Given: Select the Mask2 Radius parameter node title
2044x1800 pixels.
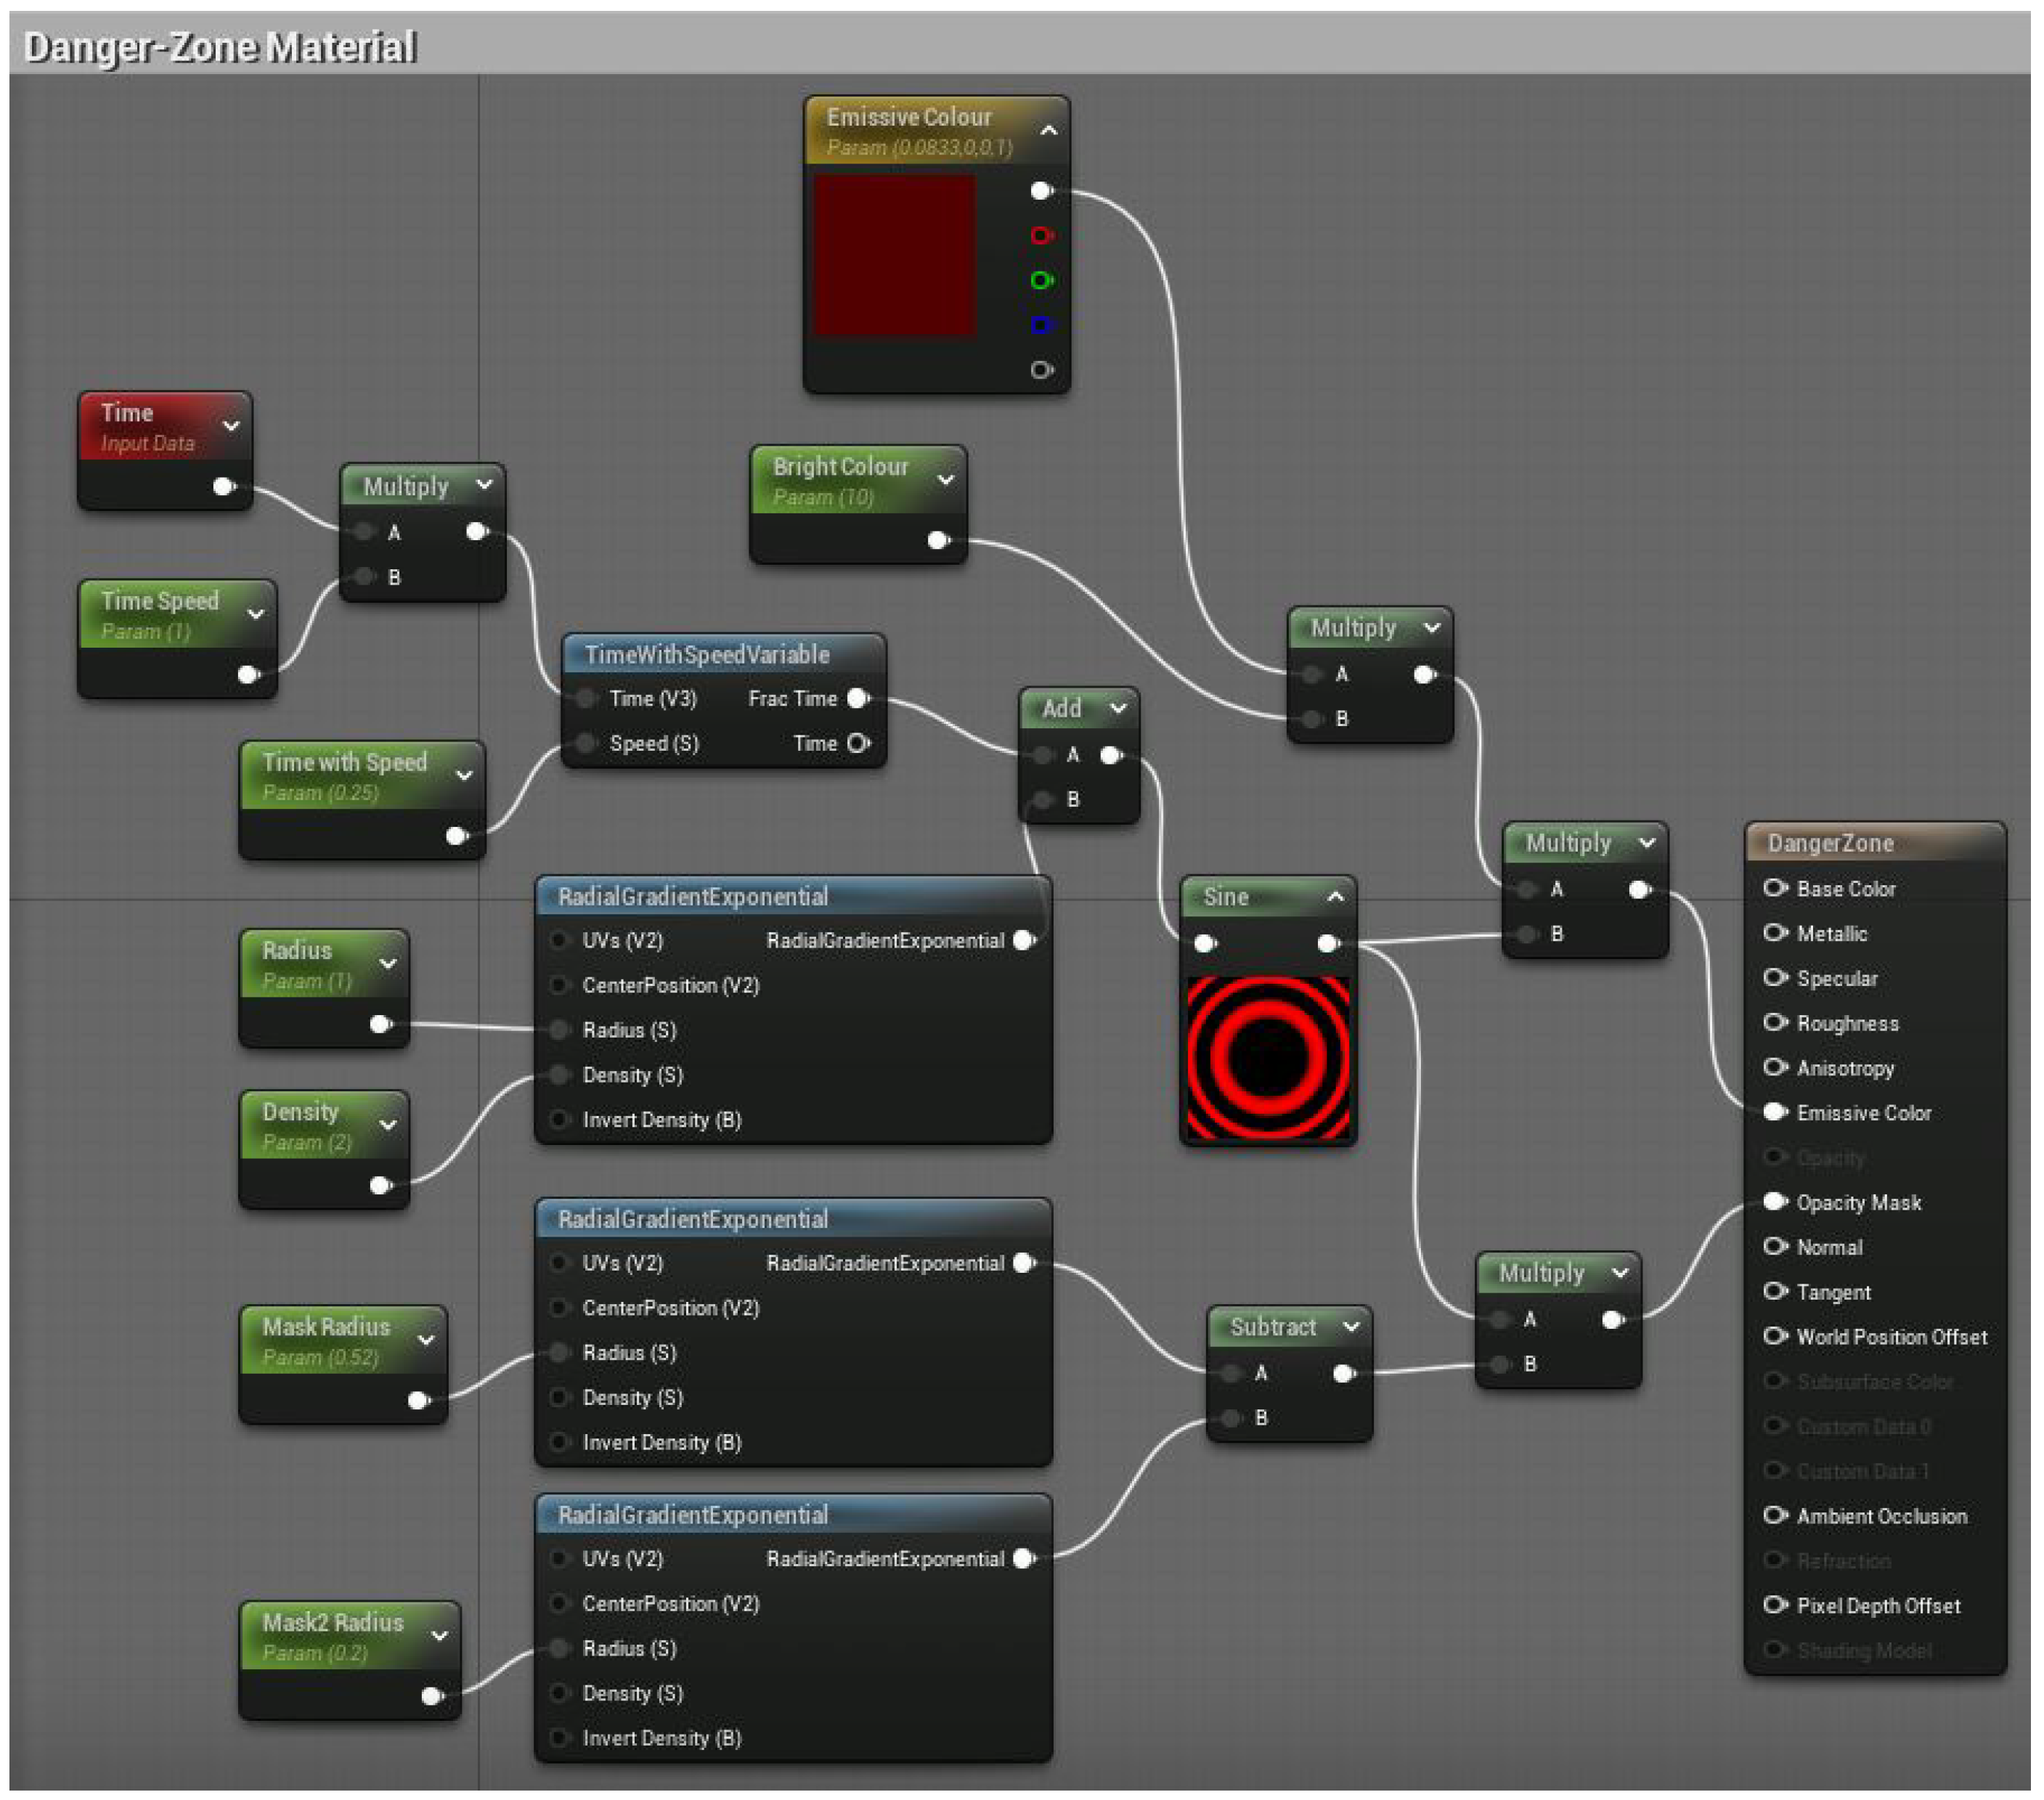Looking at the screenshot, I should click(332, 1622).
